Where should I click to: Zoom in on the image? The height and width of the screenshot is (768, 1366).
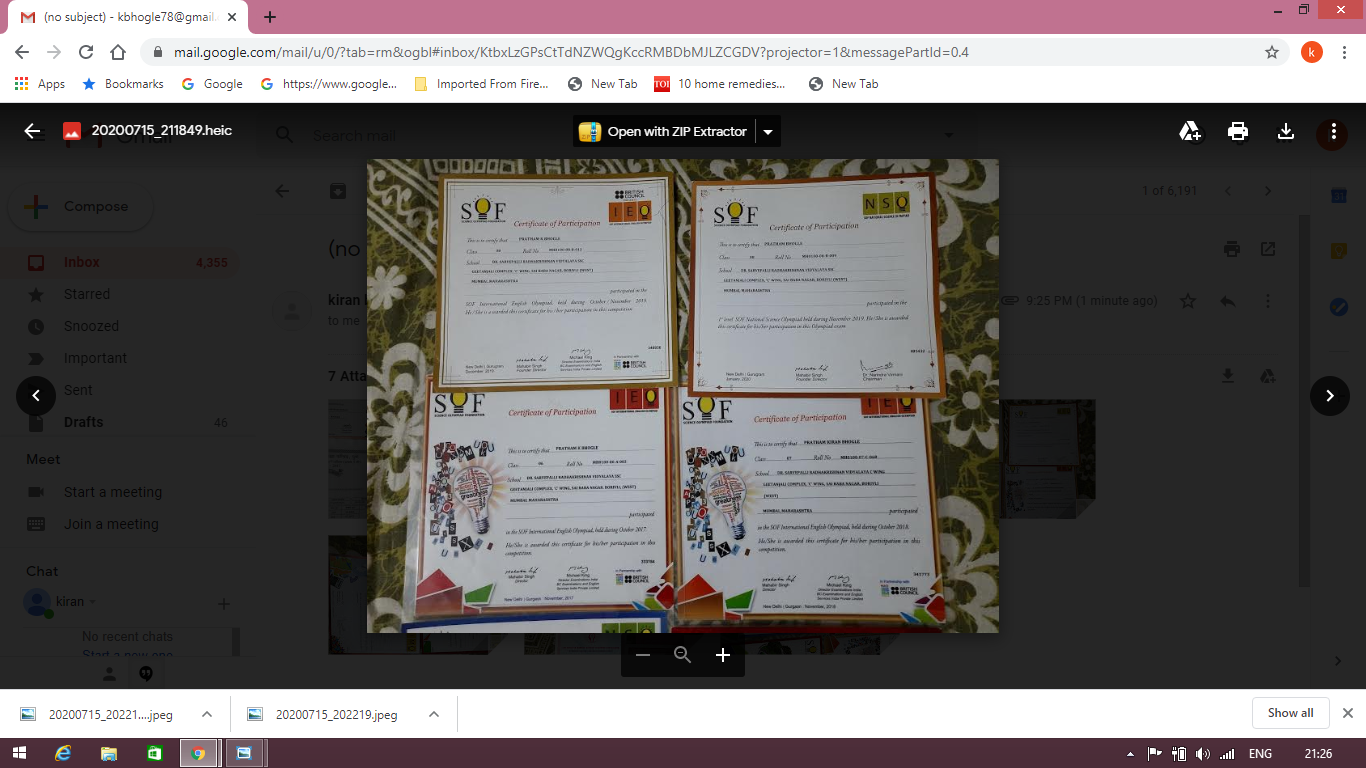723,655
